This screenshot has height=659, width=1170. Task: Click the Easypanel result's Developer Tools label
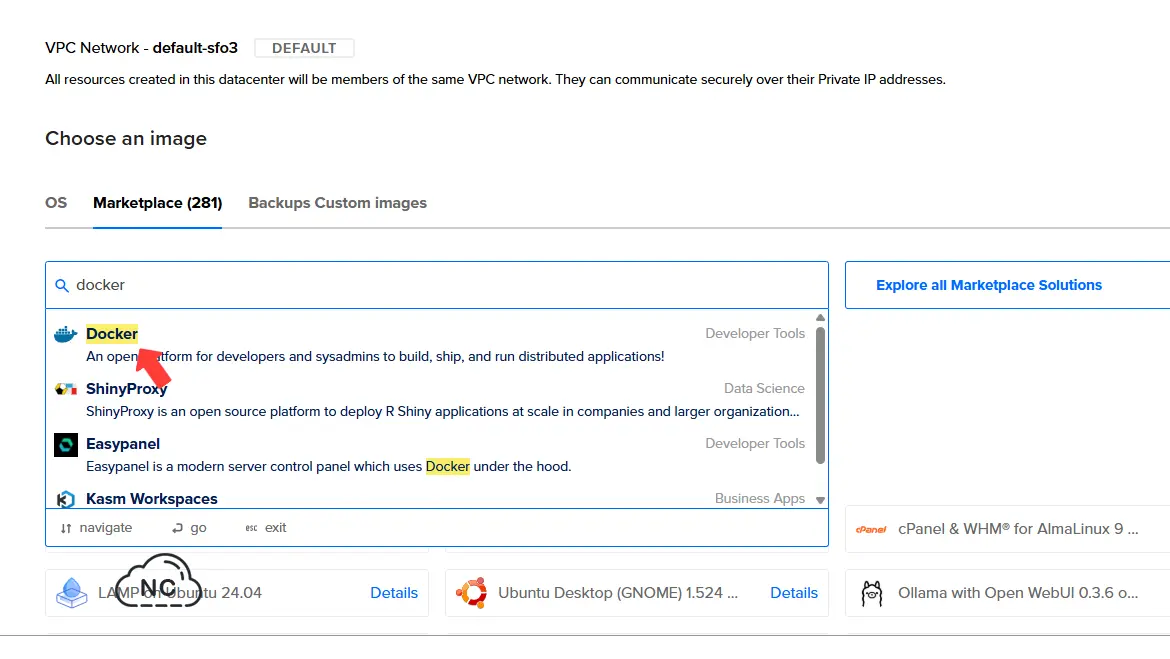[755, 444]
